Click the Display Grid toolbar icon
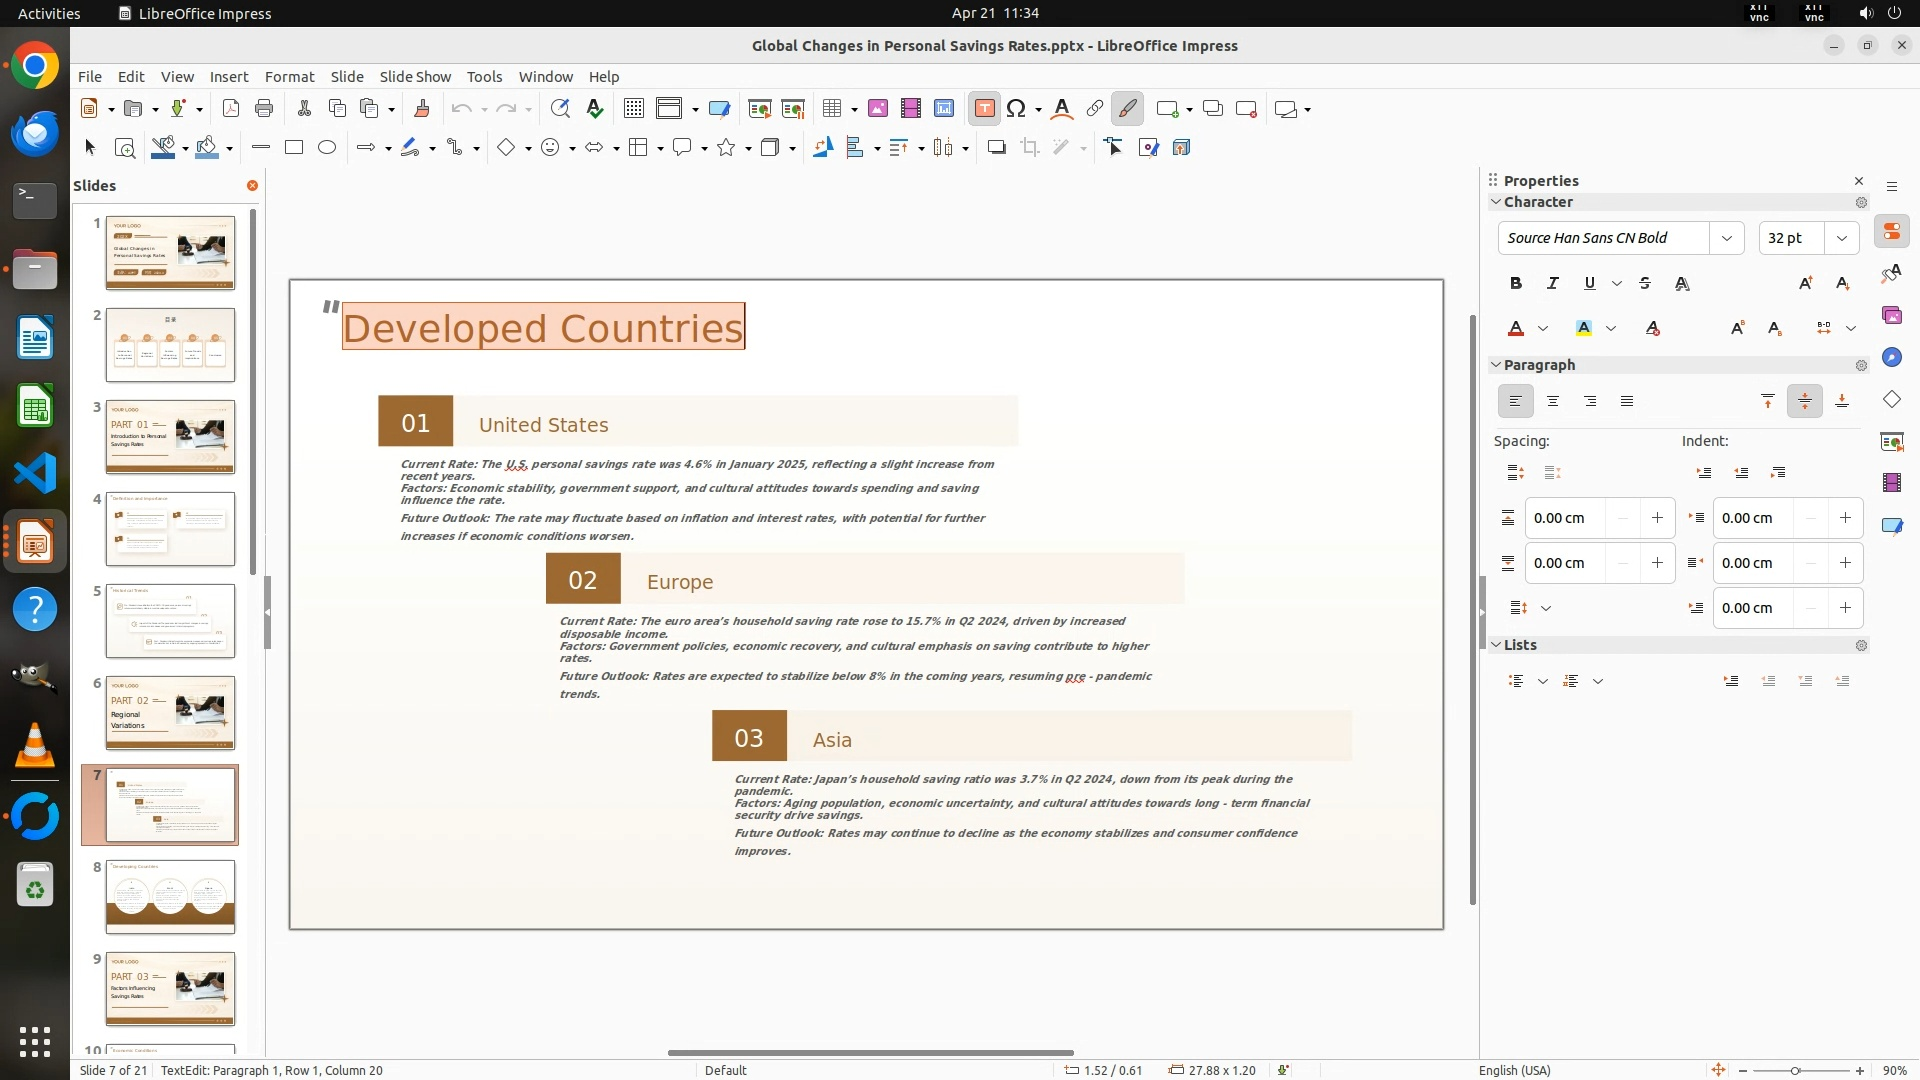 coord(633,109)
